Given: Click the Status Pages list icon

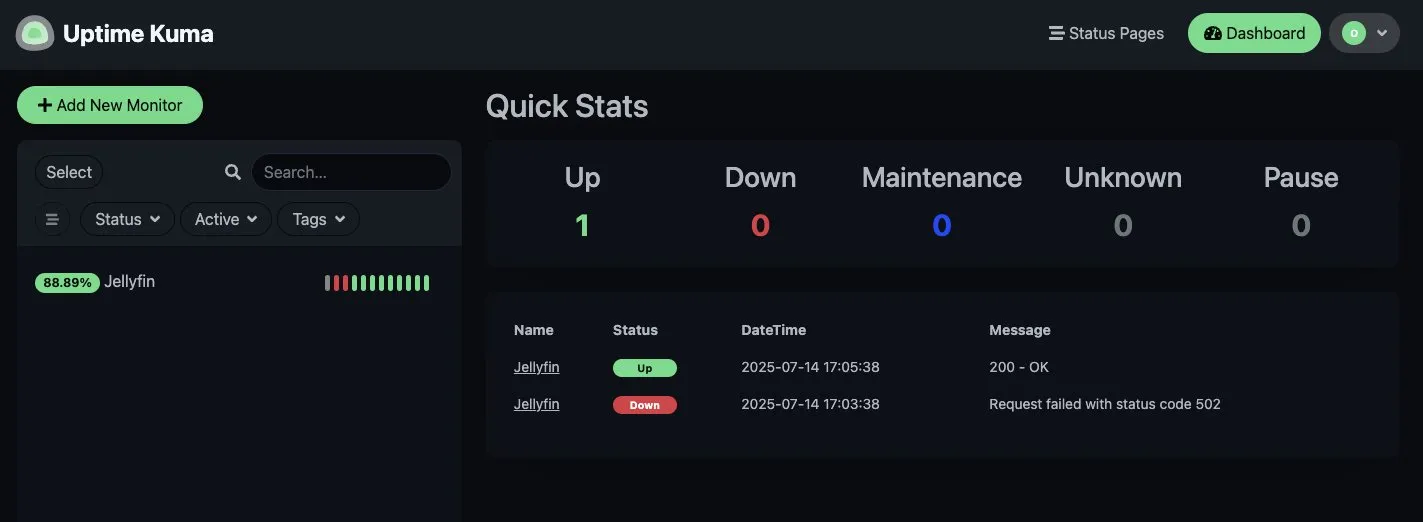Looking at the screenshot, I should (x=1056, y=33).
